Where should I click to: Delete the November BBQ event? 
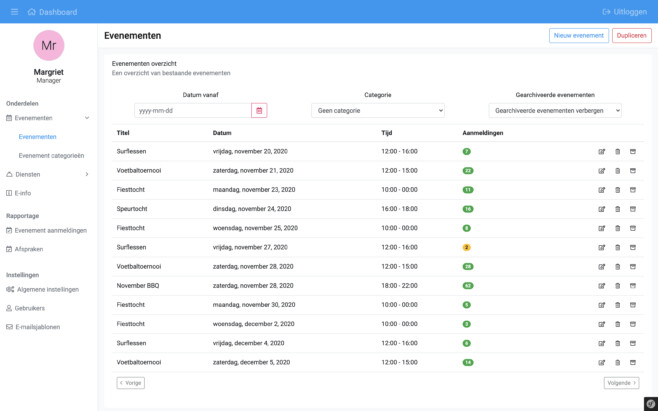click(x=617, y=285)
